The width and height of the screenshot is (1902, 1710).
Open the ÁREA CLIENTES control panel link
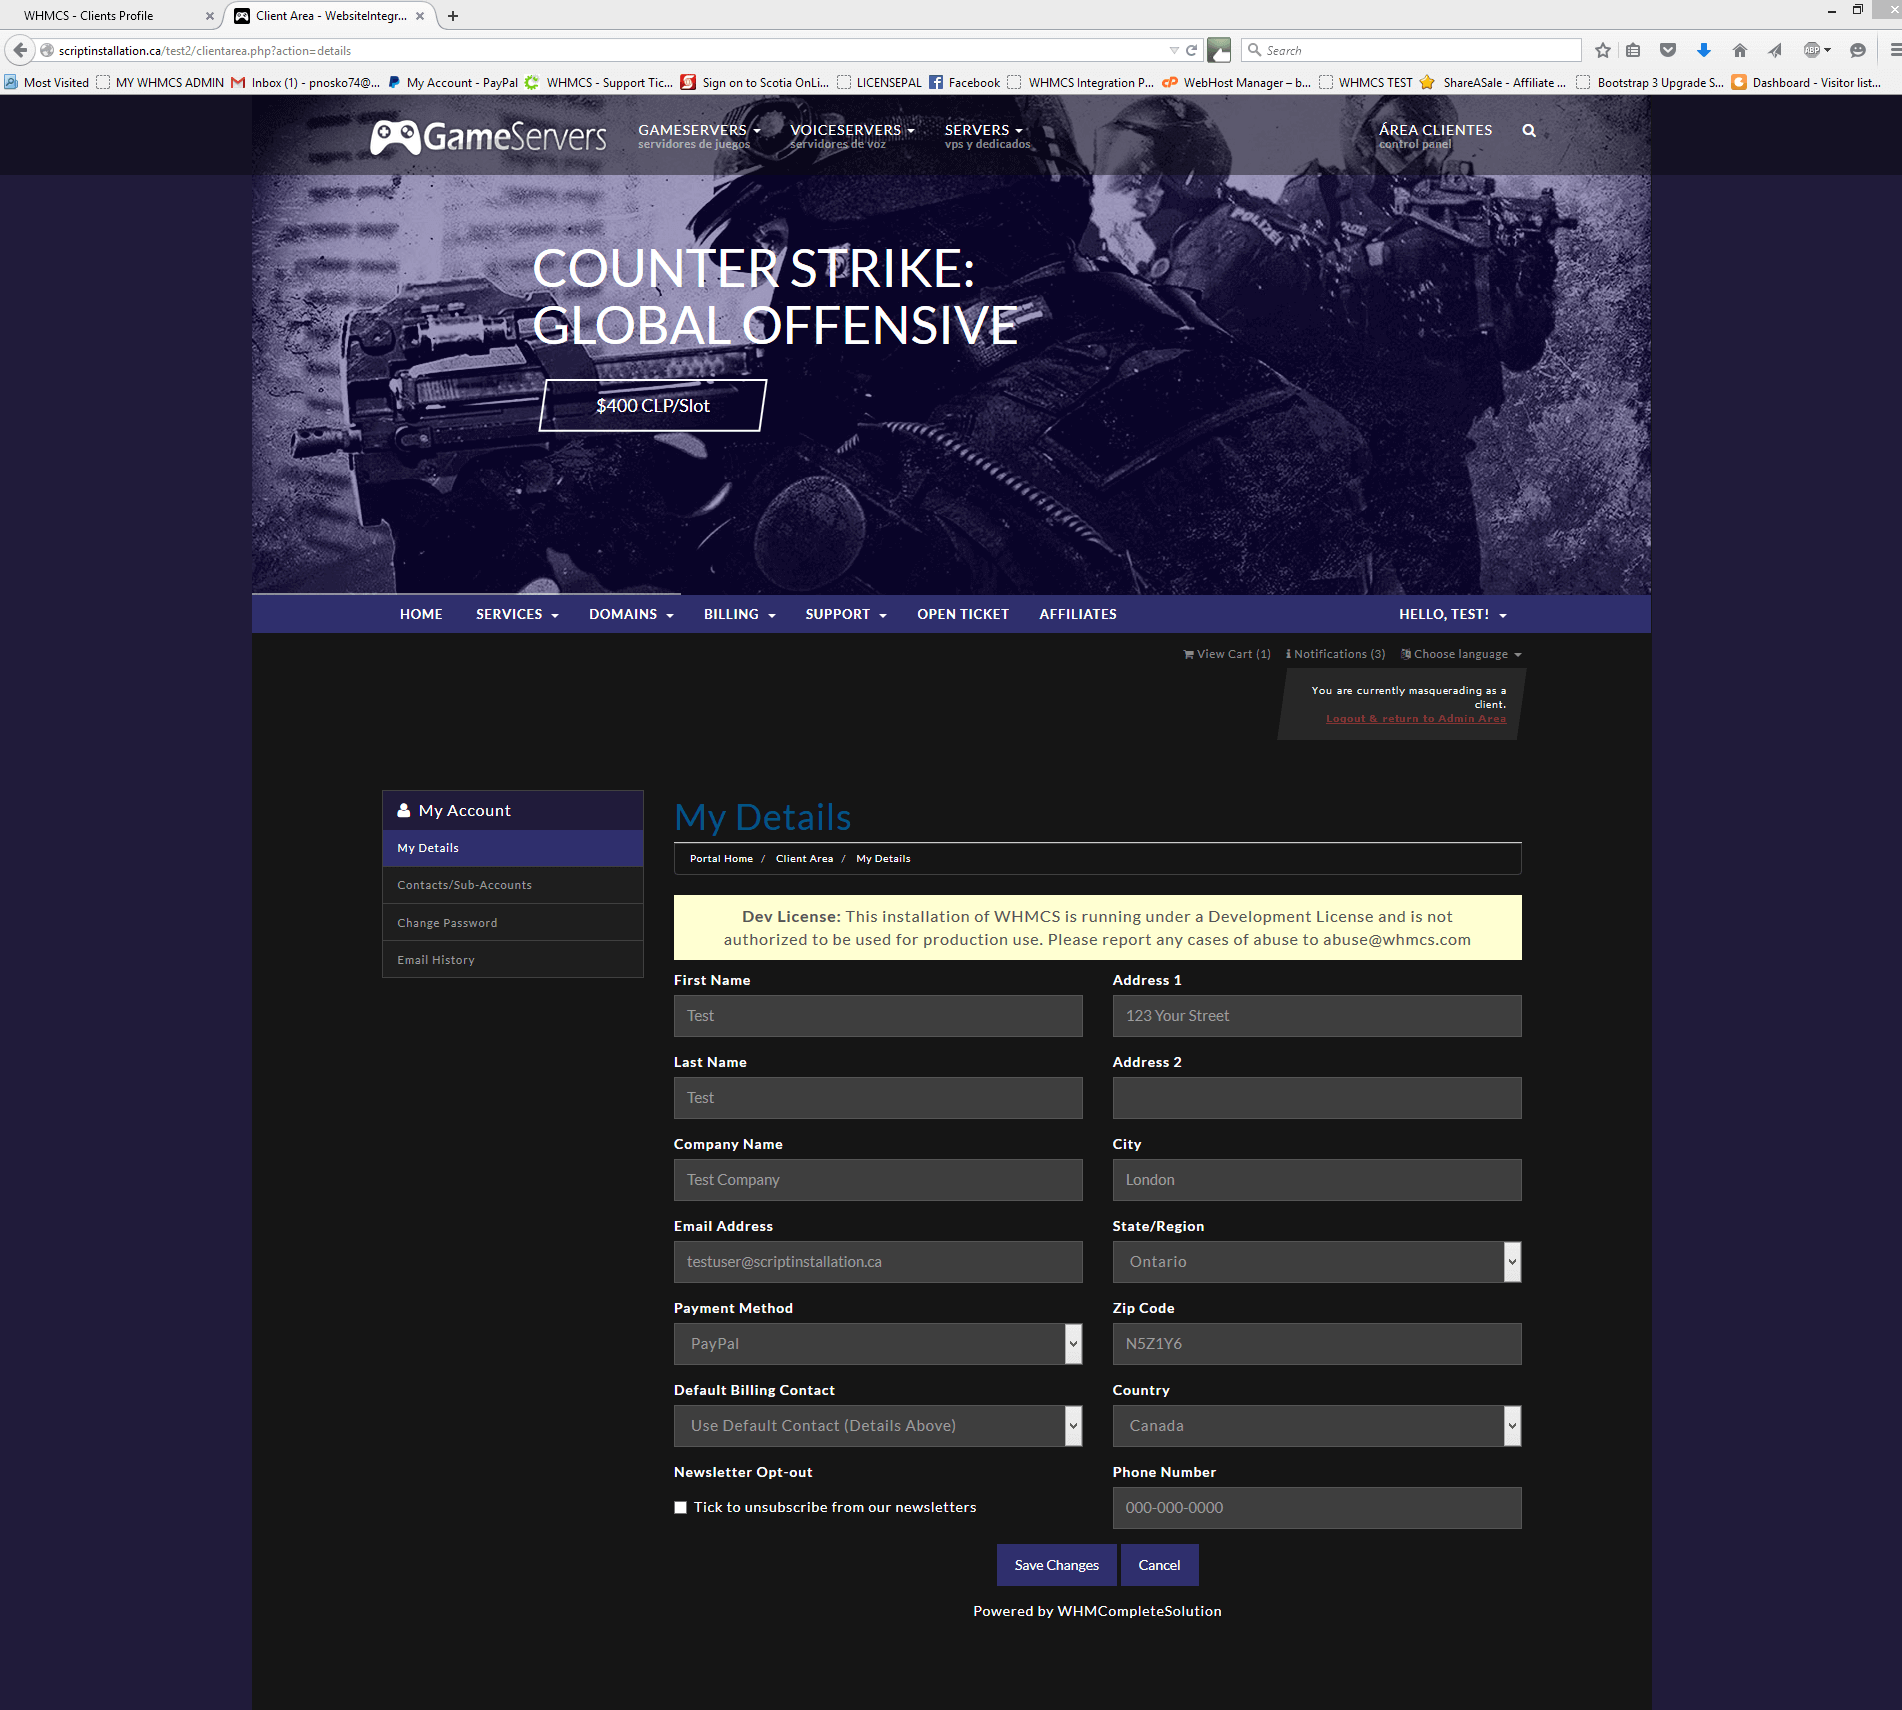[x=1435, y=136]
